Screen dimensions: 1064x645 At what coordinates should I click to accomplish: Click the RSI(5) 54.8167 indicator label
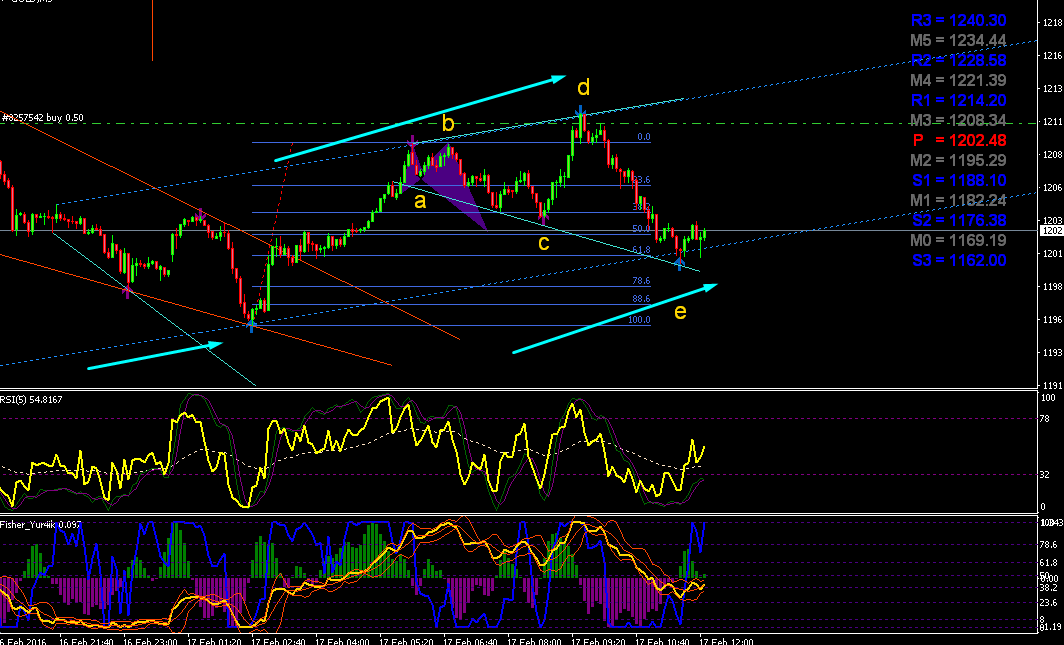tap(31, 399)
